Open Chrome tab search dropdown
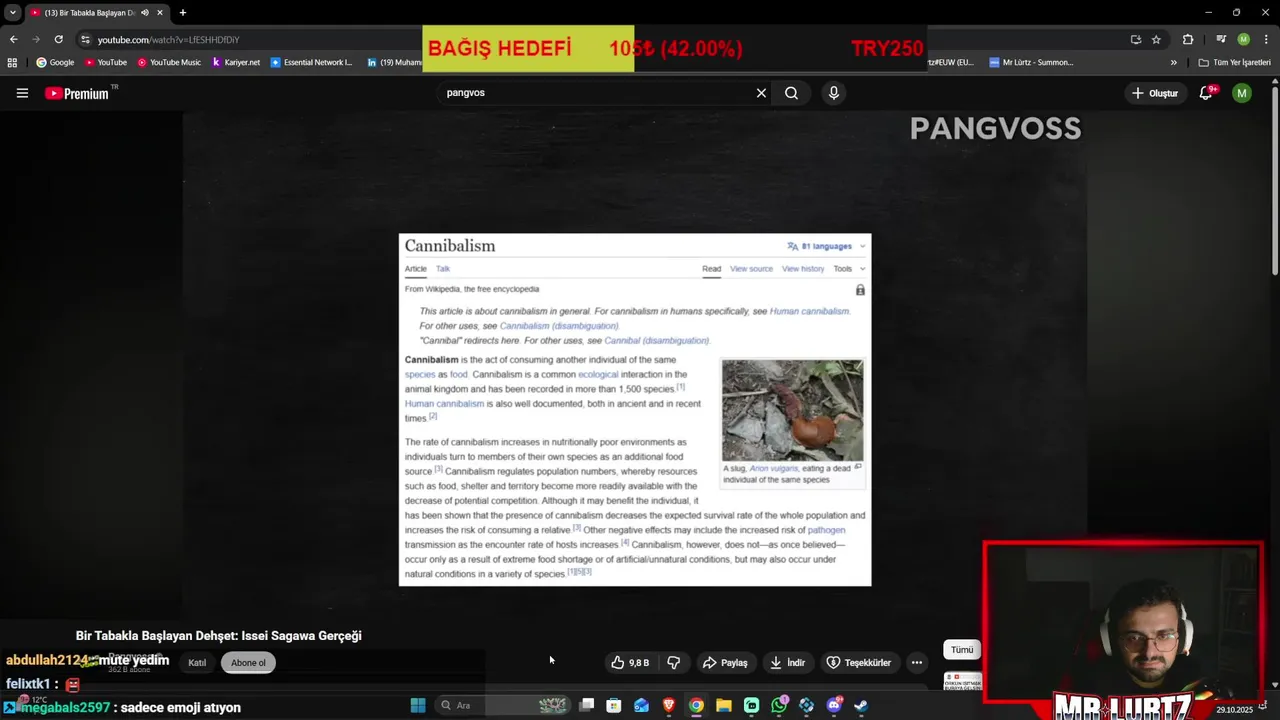This screenshot has width=1280, height=720. pos(12,12)
